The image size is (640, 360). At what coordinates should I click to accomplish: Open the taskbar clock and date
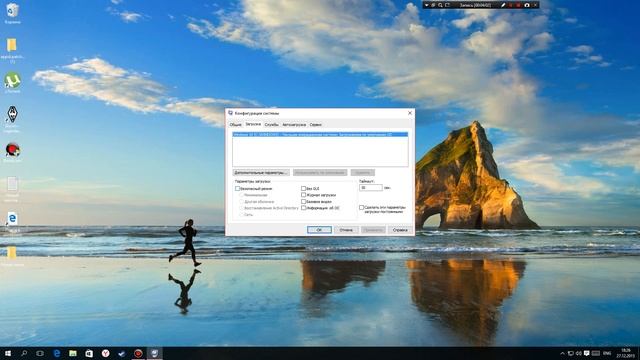point(625,353)
